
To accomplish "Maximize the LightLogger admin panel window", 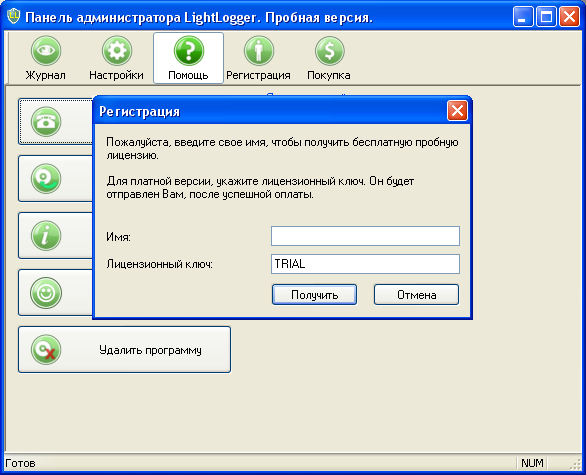I will (x=546, y=17).
